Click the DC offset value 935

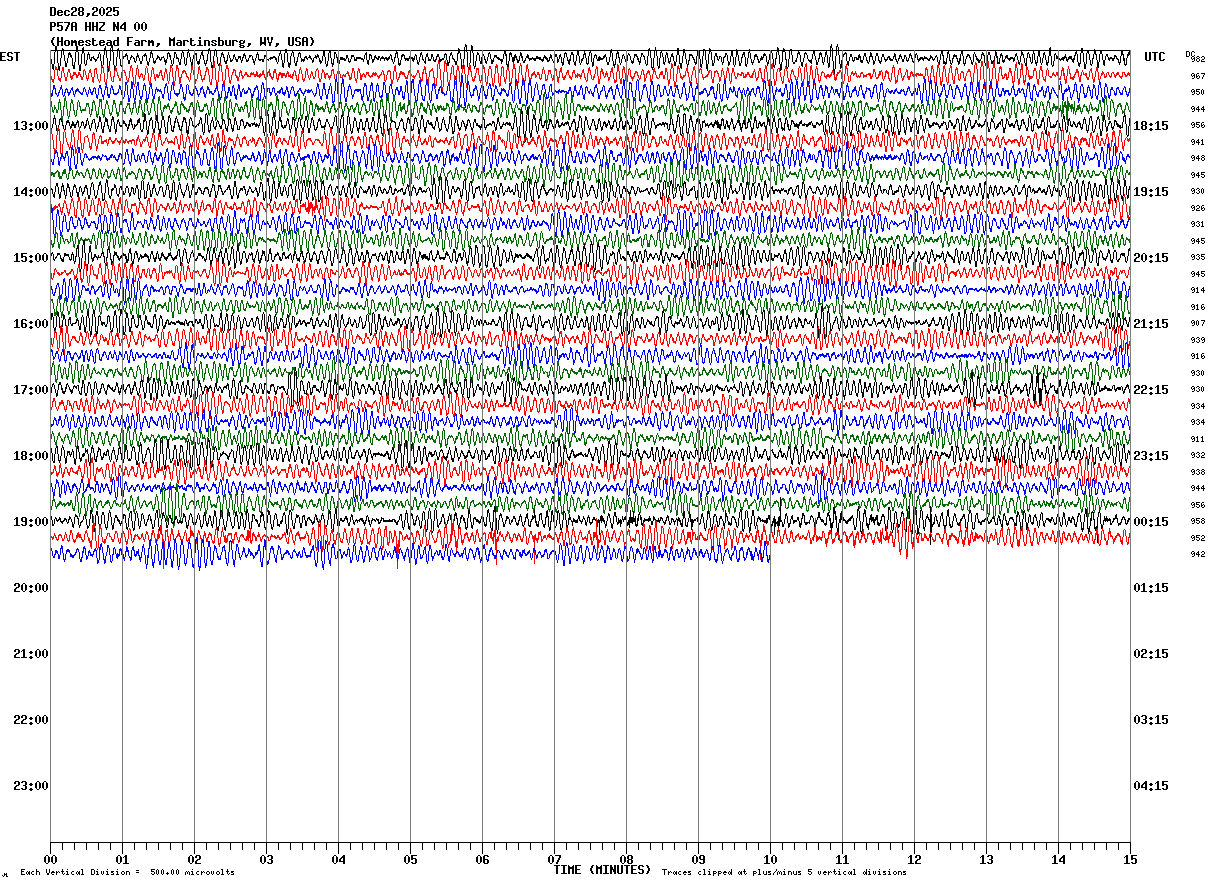[1197, 257]
